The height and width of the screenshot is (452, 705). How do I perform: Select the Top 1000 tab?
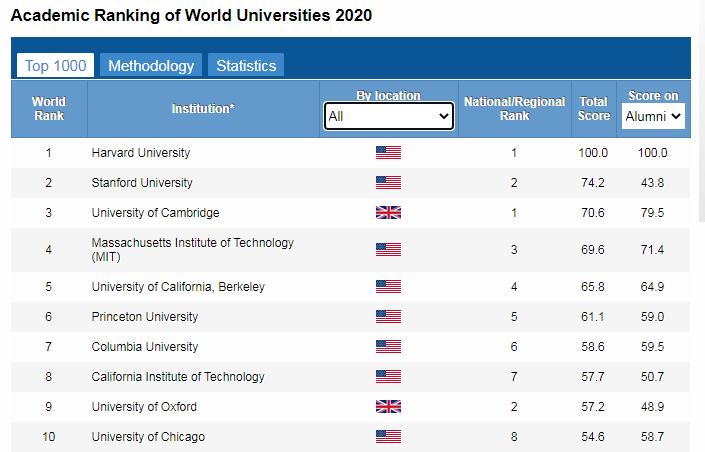tap(55, 65)
